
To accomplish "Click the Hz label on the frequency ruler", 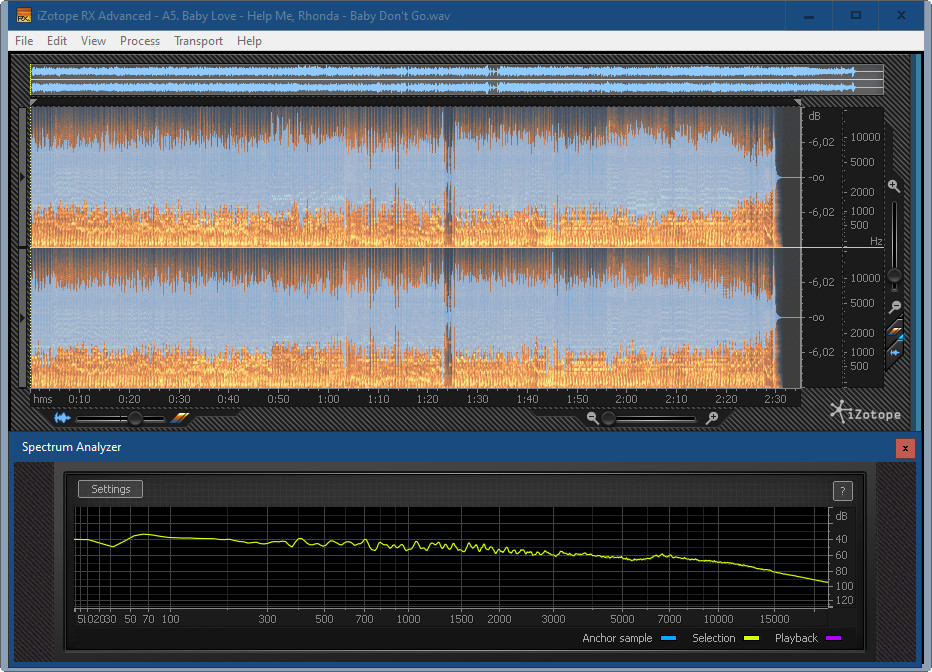I will pos(876,241).
